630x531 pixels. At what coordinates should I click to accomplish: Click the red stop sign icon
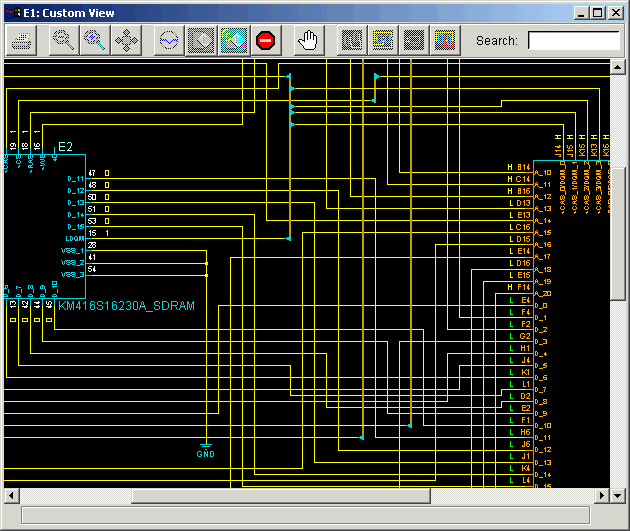click(266, 41)
